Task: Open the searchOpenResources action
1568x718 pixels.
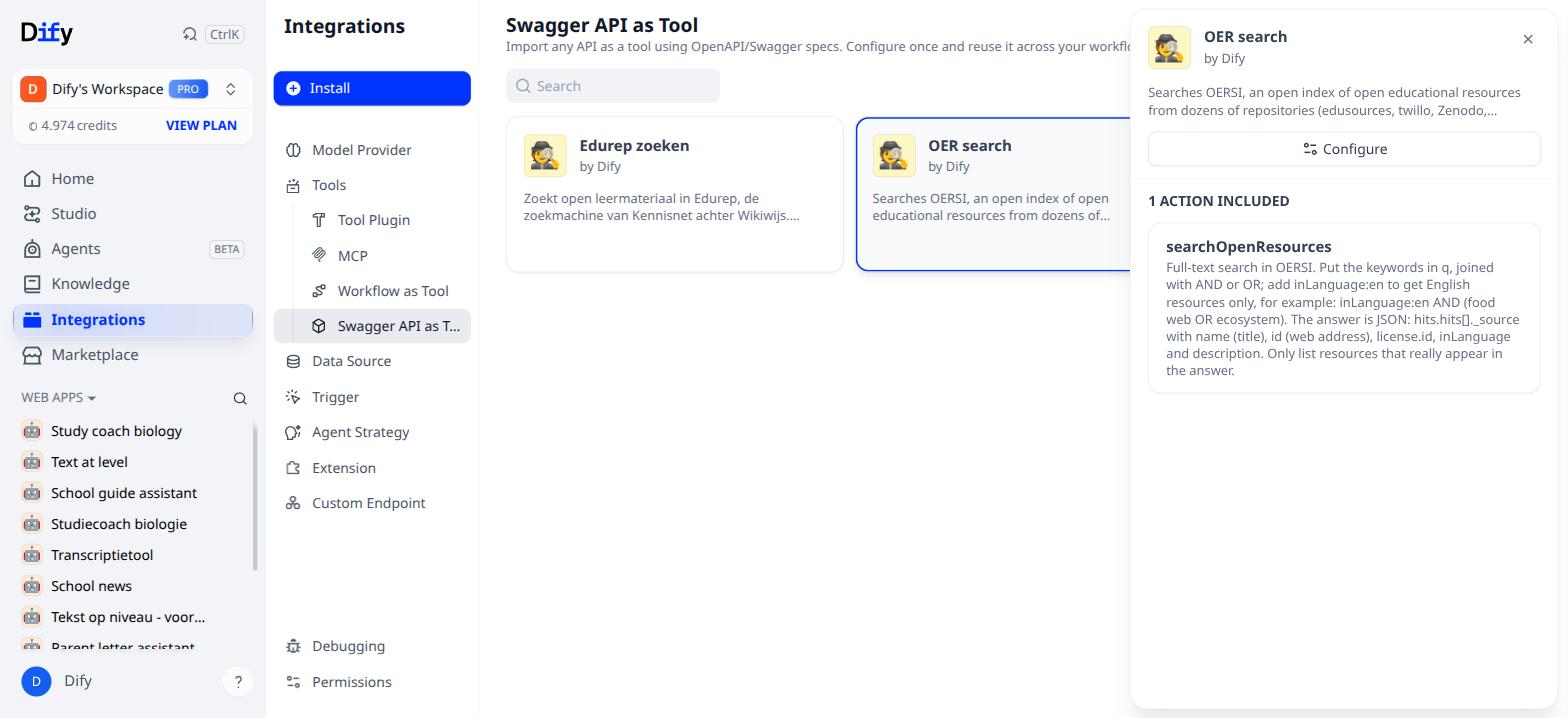Action: [x=1344, y=308]
